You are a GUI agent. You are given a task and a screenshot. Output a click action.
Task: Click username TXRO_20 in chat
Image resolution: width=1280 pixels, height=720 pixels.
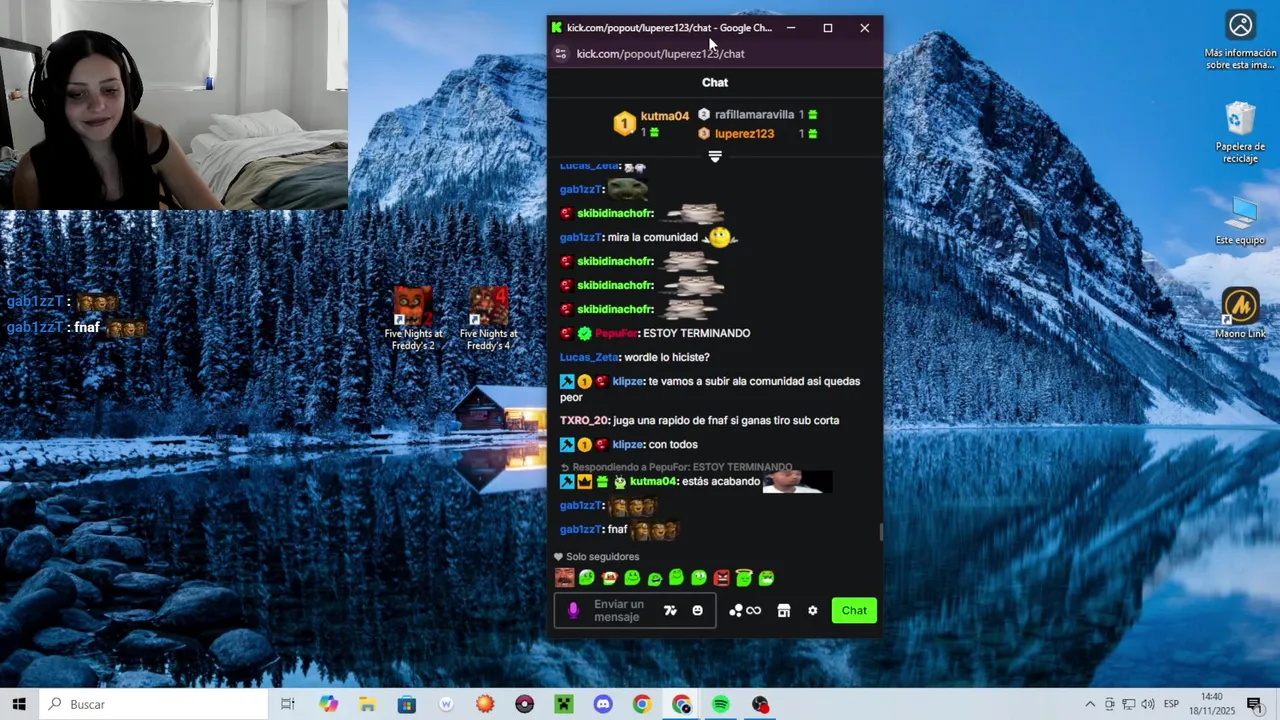point(584,420)
